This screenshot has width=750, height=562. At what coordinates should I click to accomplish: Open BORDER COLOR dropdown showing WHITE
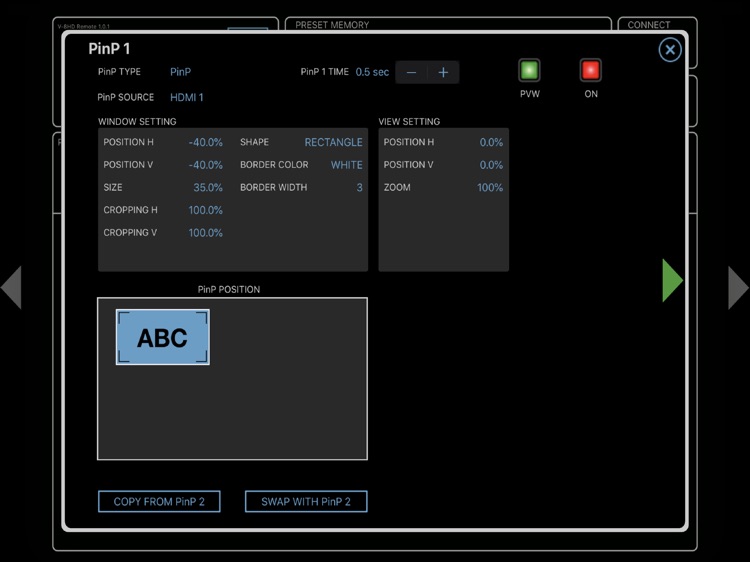[347, 165]
